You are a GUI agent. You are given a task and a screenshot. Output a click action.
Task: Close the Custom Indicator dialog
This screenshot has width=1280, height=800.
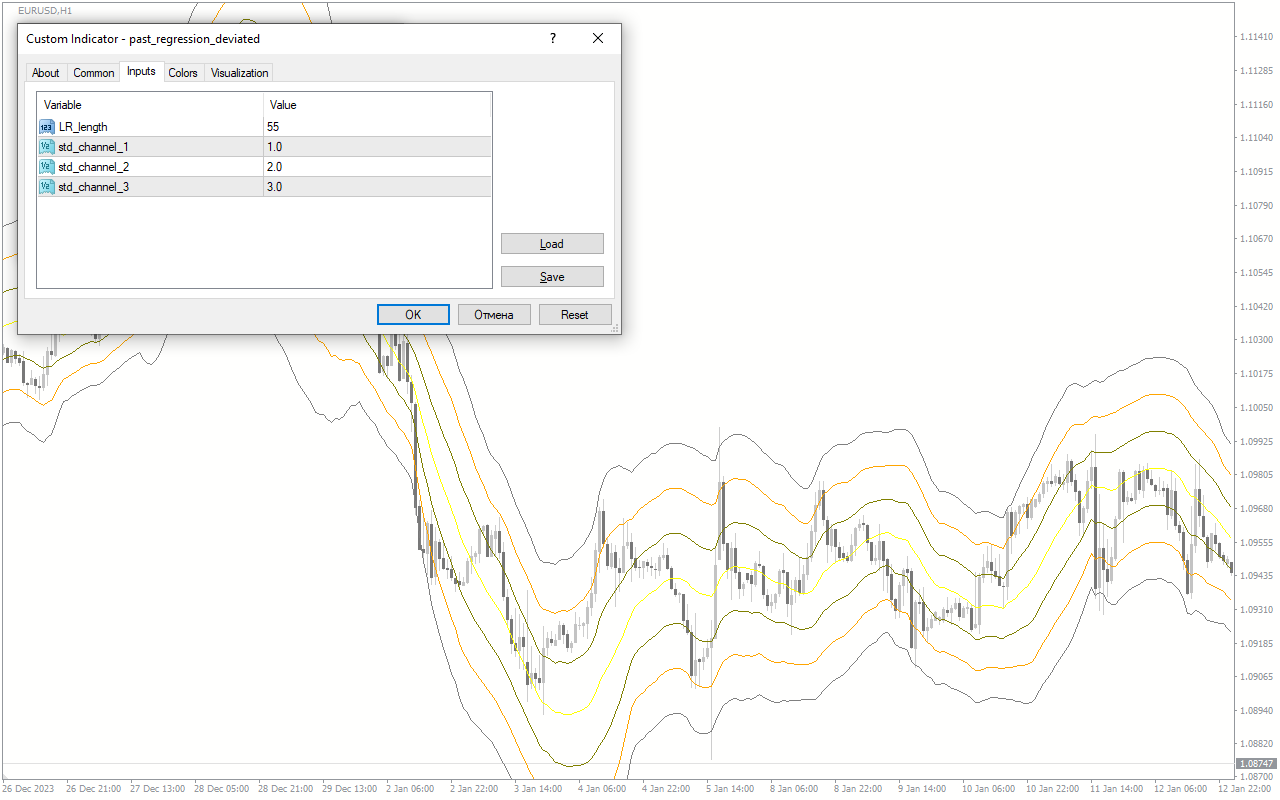(x=598, y=38)
